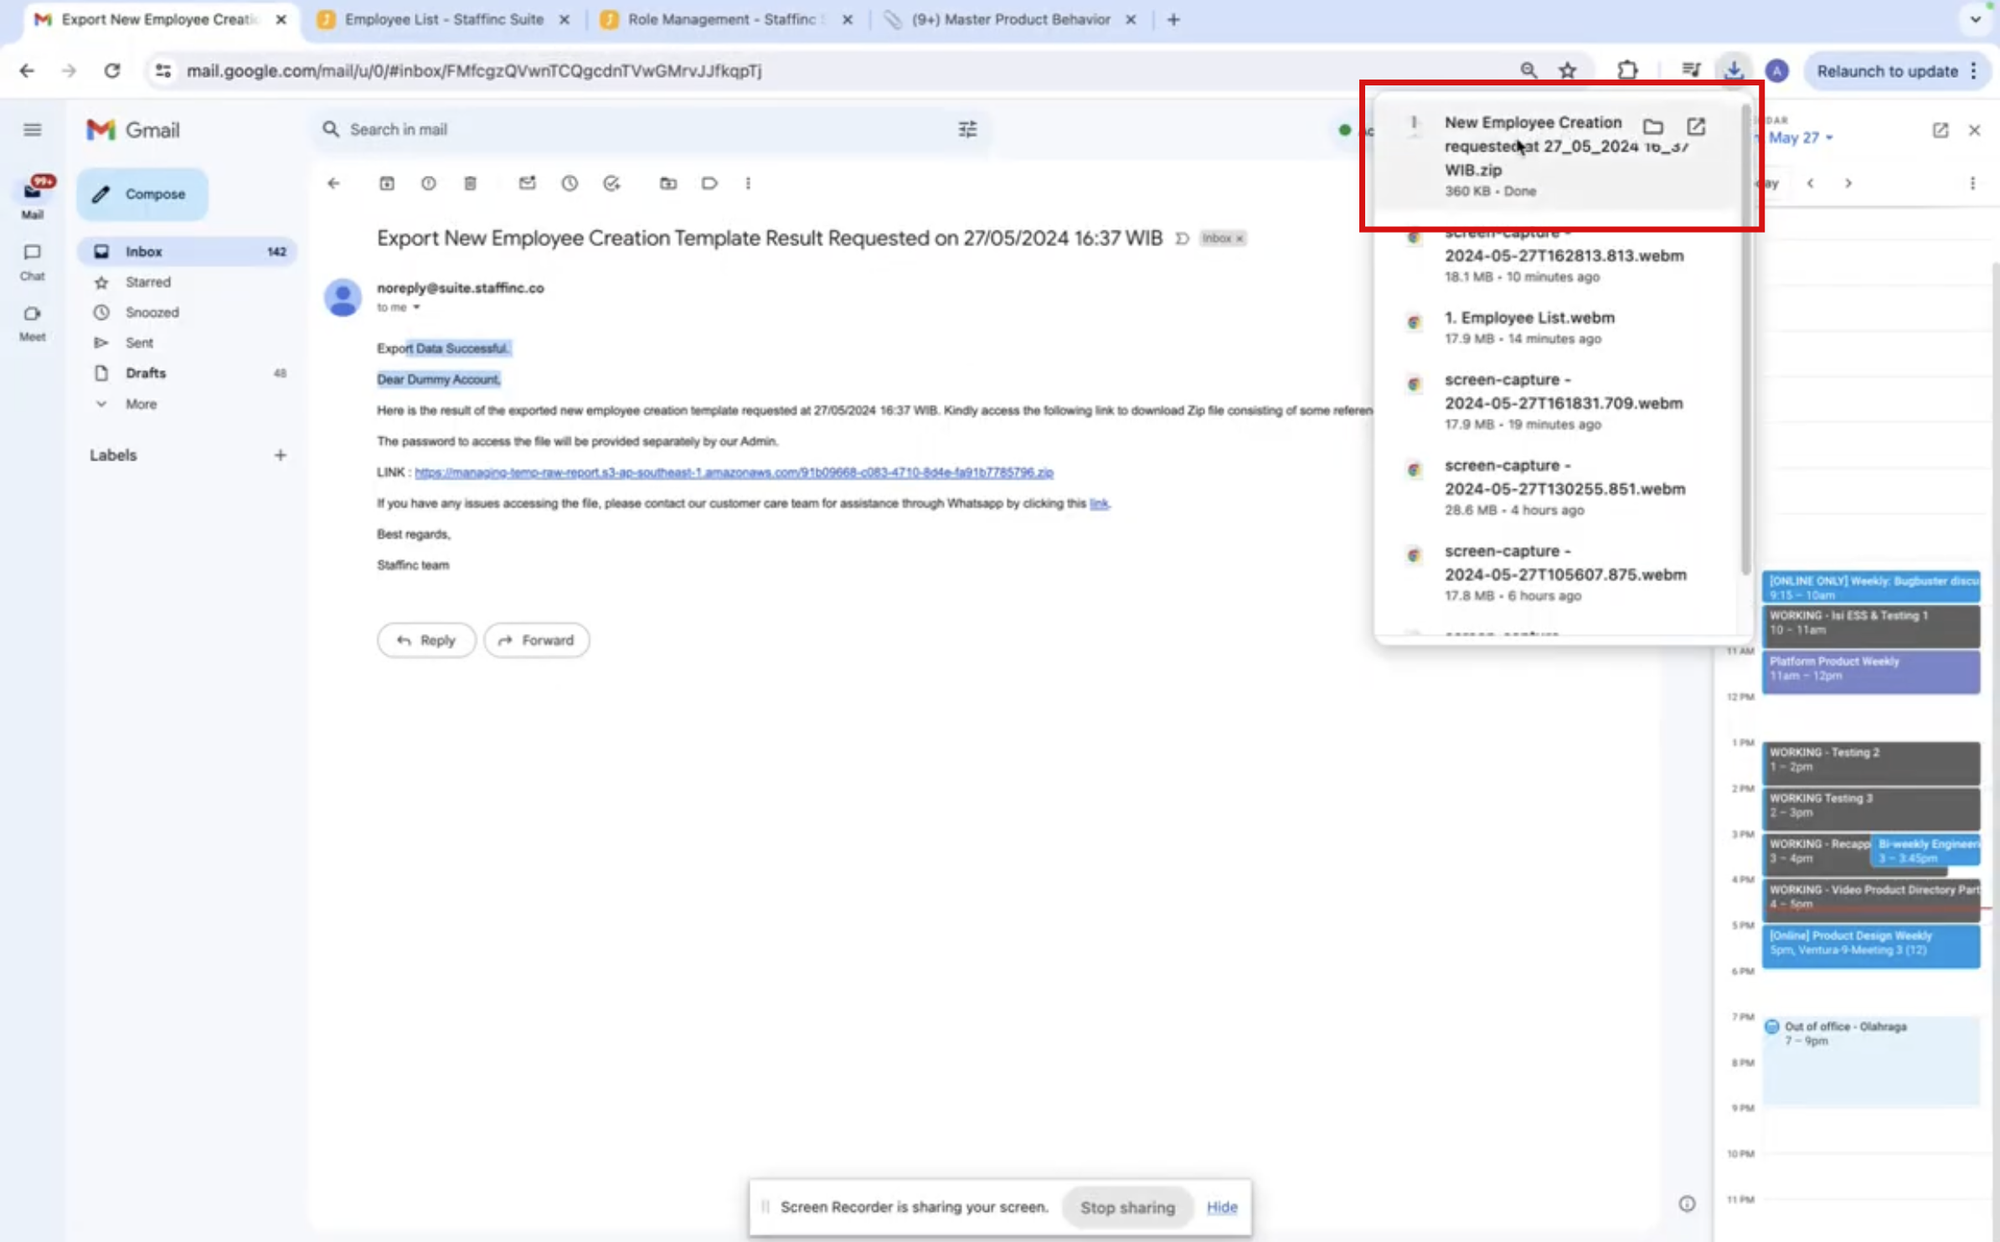Viewport: 2000px width, 1242px height.
Task: Click Add to Tasks icon
Action: pos(611,183)
